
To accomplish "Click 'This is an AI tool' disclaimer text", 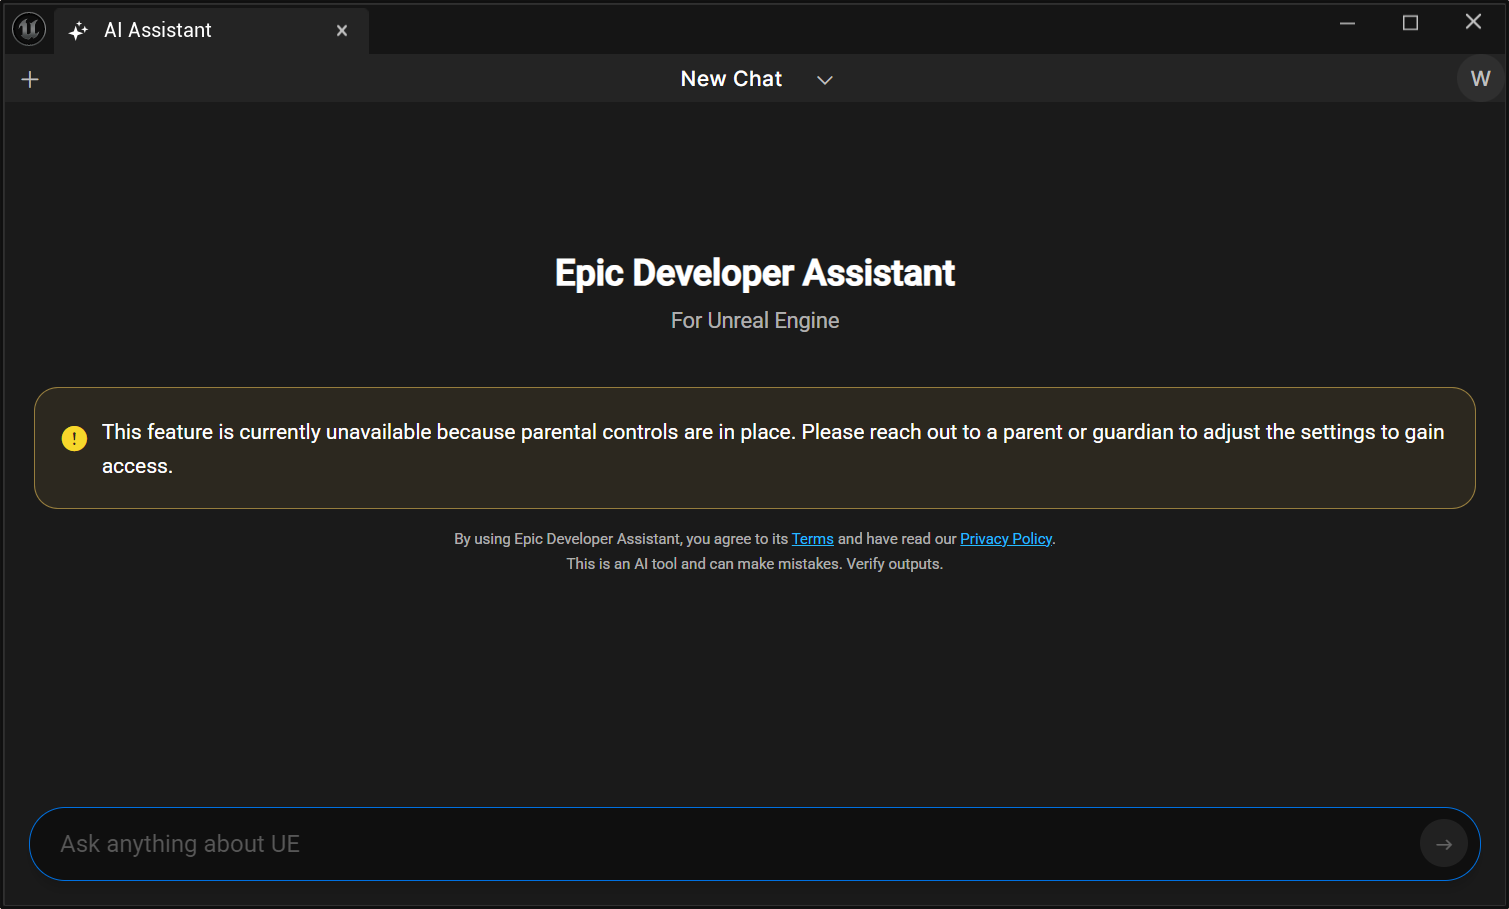I will [x=755, y=564].
